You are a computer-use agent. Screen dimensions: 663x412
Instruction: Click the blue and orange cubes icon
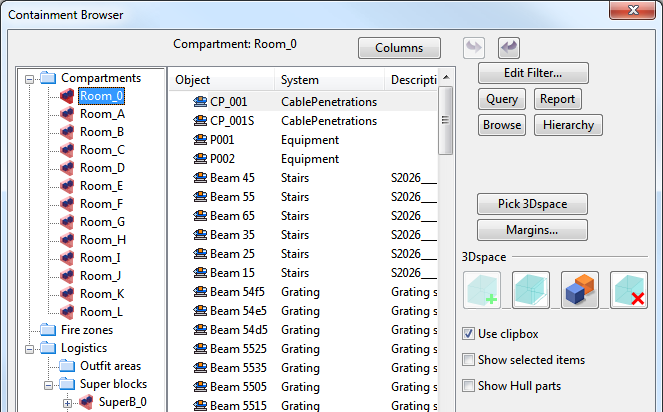[x=580, y=290]
